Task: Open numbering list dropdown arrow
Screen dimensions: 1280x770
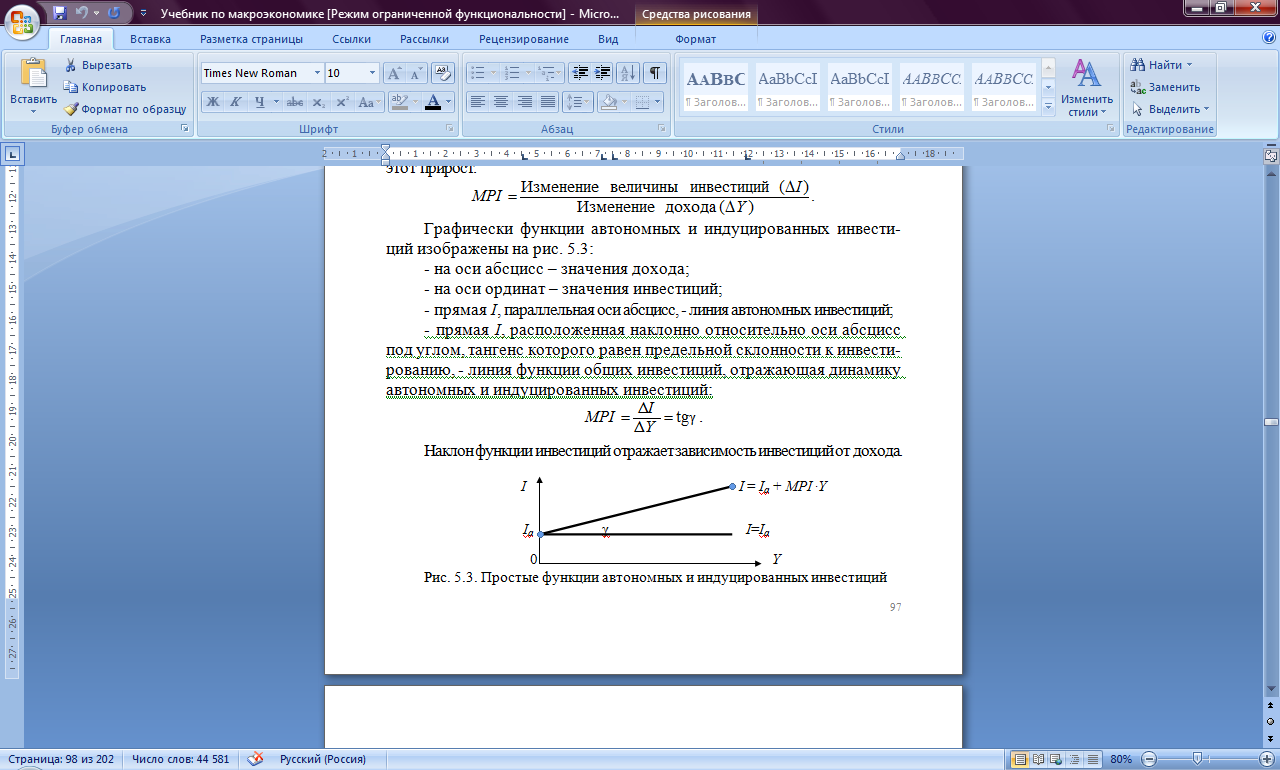Action: pyautogui.click(x=528, y=73)
